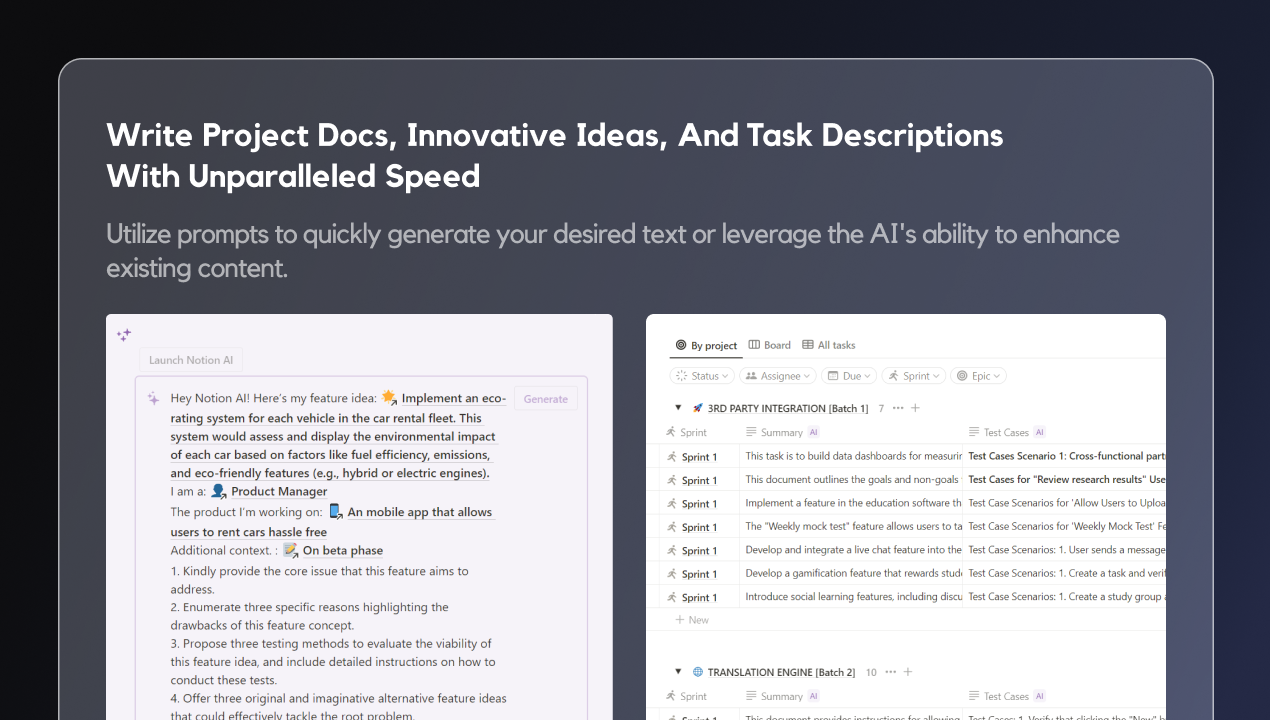Click the Generate button
The width and height of the screenshot is (1270, 720).
546,399
